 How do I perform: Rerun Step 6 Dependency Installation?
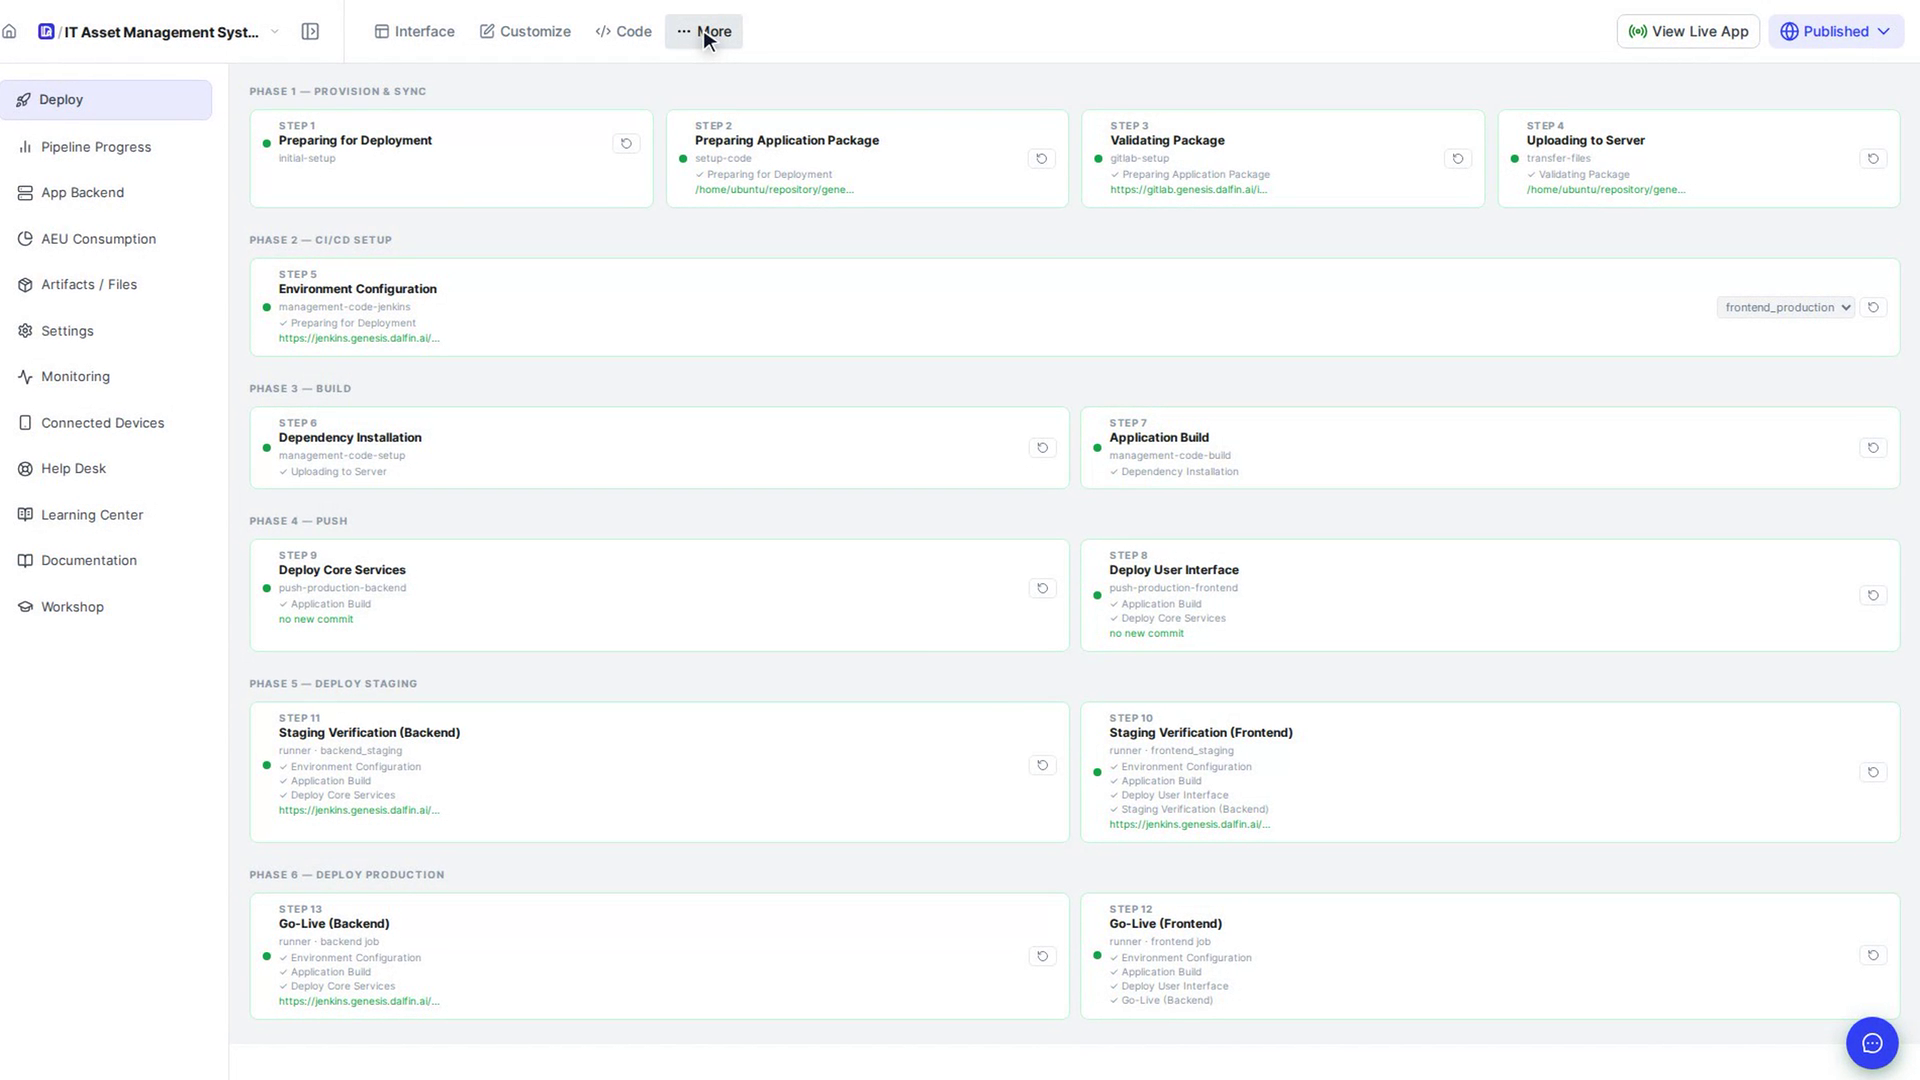pyautogui.click(x=1042, y=448)
